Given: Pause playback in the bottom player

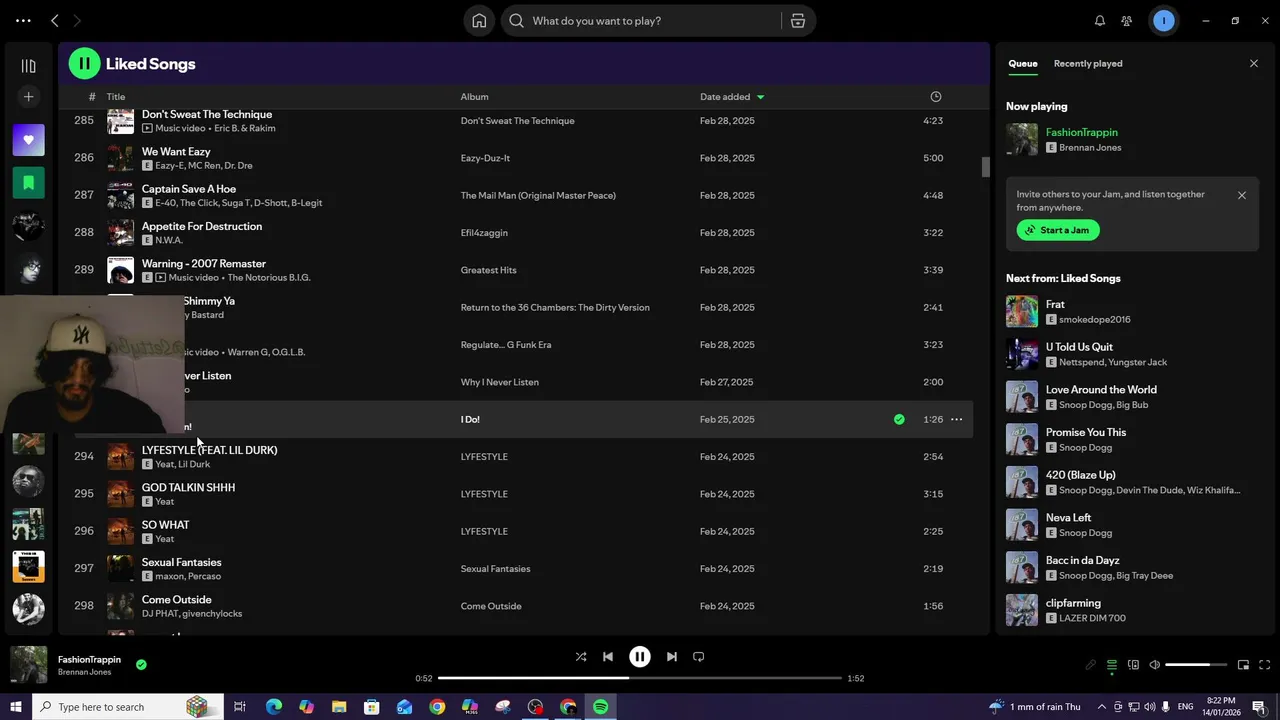Looking at the screenshot, I should (x=640, y=657).
